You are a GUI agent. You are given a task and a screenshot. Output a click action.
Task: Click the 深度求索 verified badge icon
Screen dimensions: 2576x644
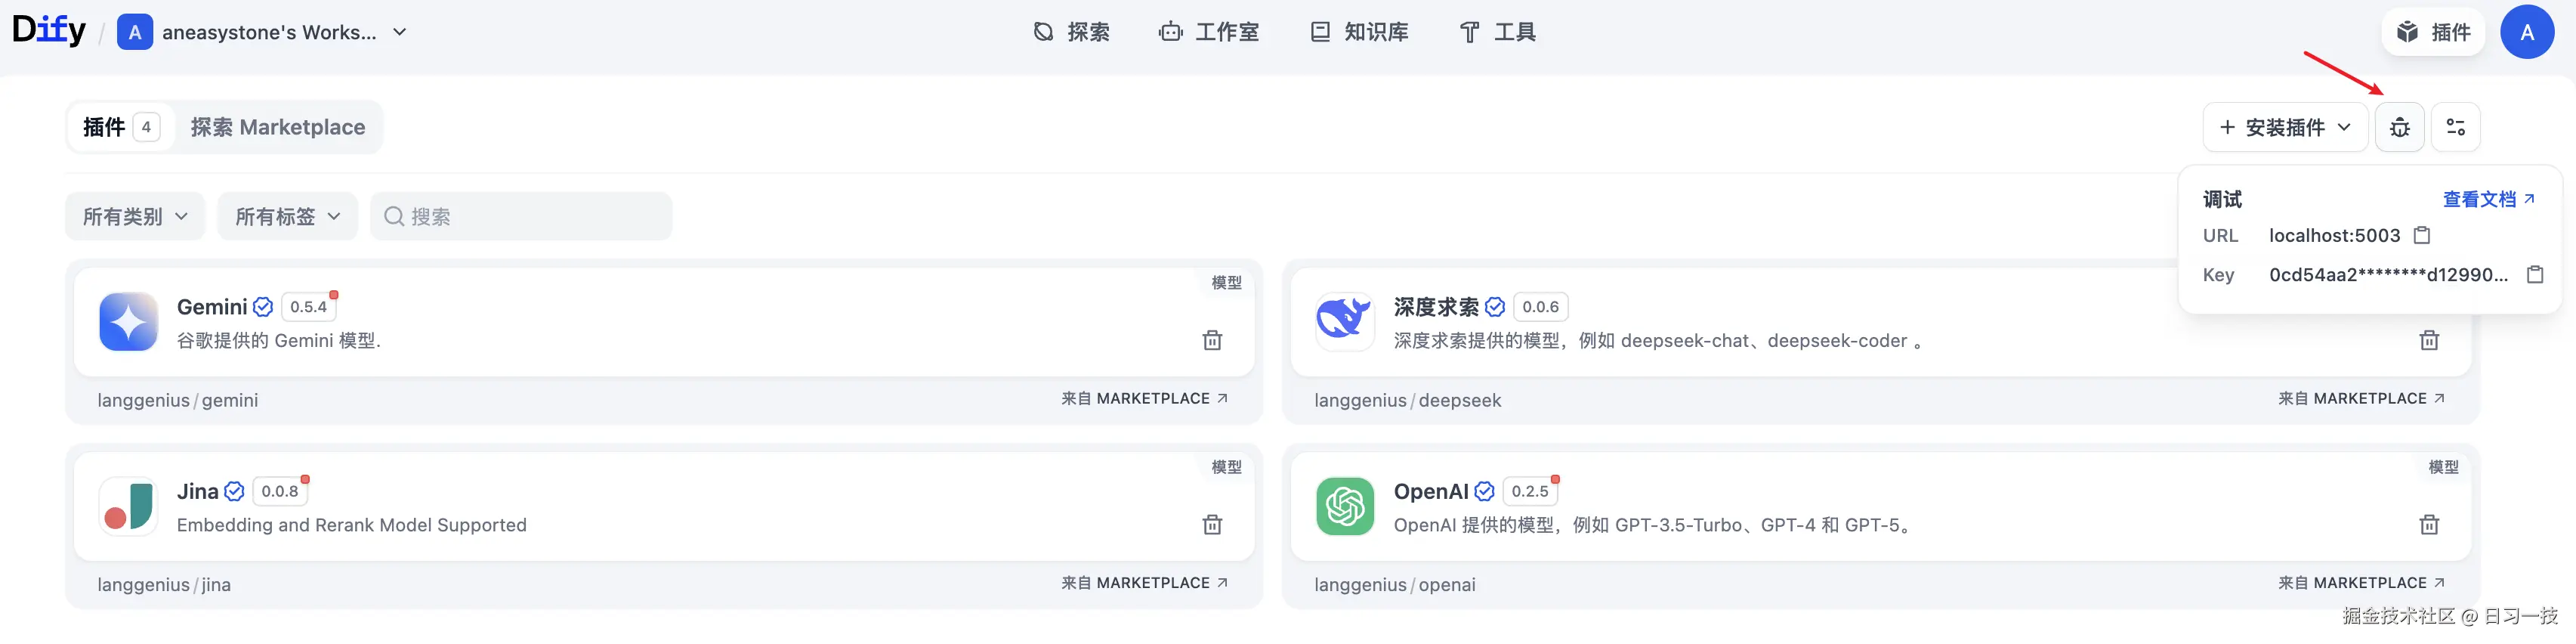click(x=1495, y=307)
